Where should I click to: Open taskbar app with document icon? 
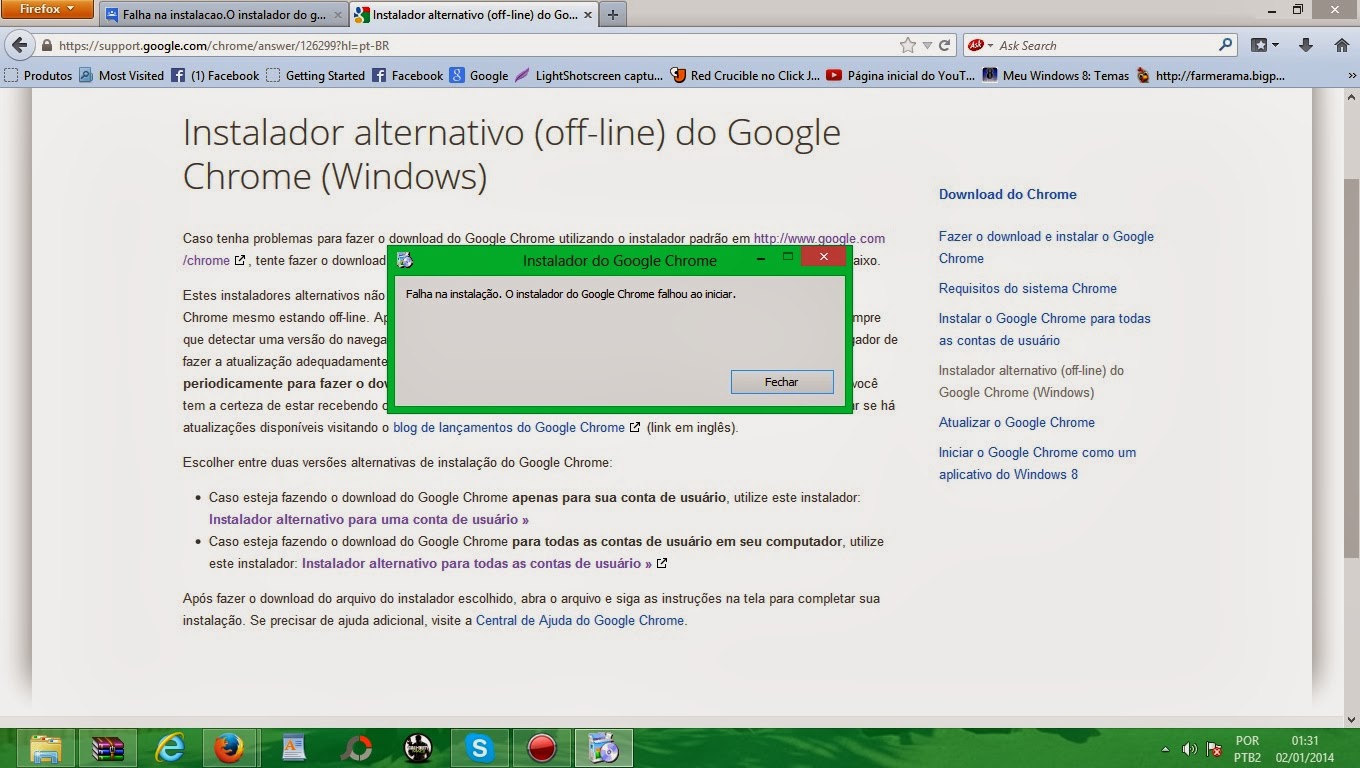(293, 748)
